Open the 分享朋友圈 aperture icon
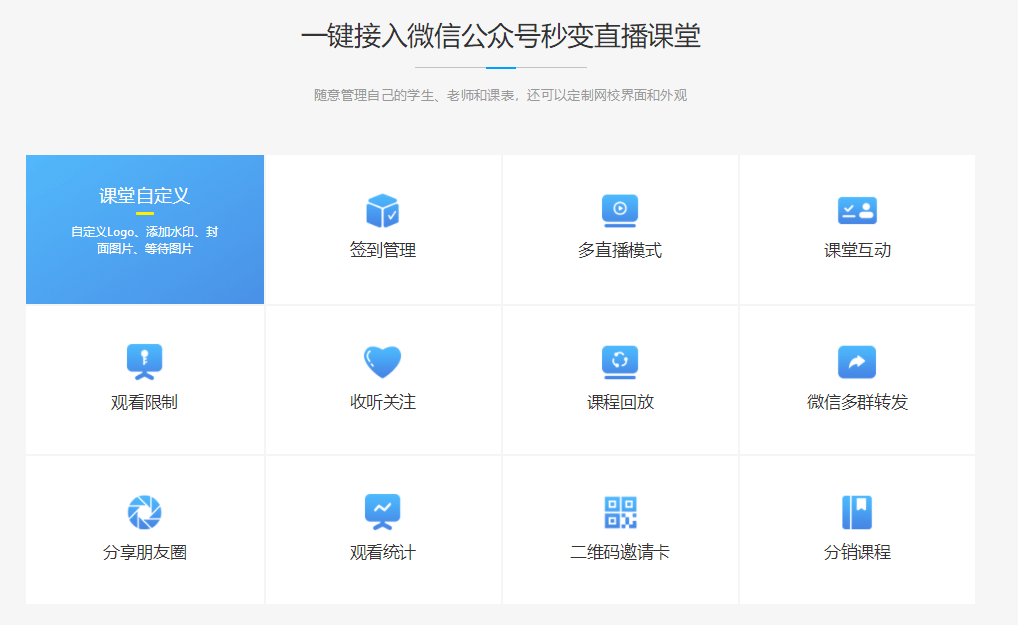The width and height of the screenshot is (1018, 625). 144,511
